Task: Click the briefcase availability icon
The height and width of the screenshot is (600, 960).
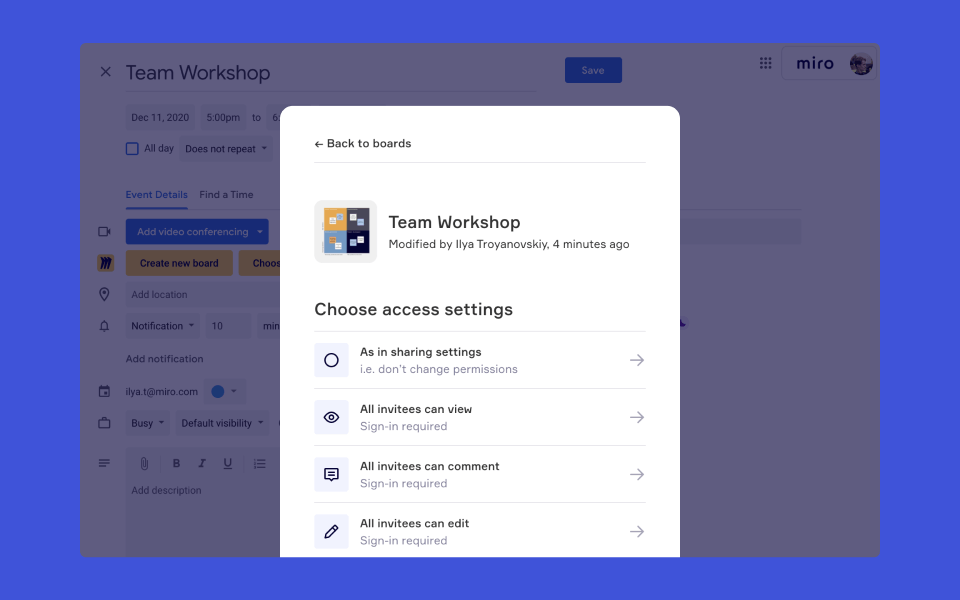Action: (104, 423)
